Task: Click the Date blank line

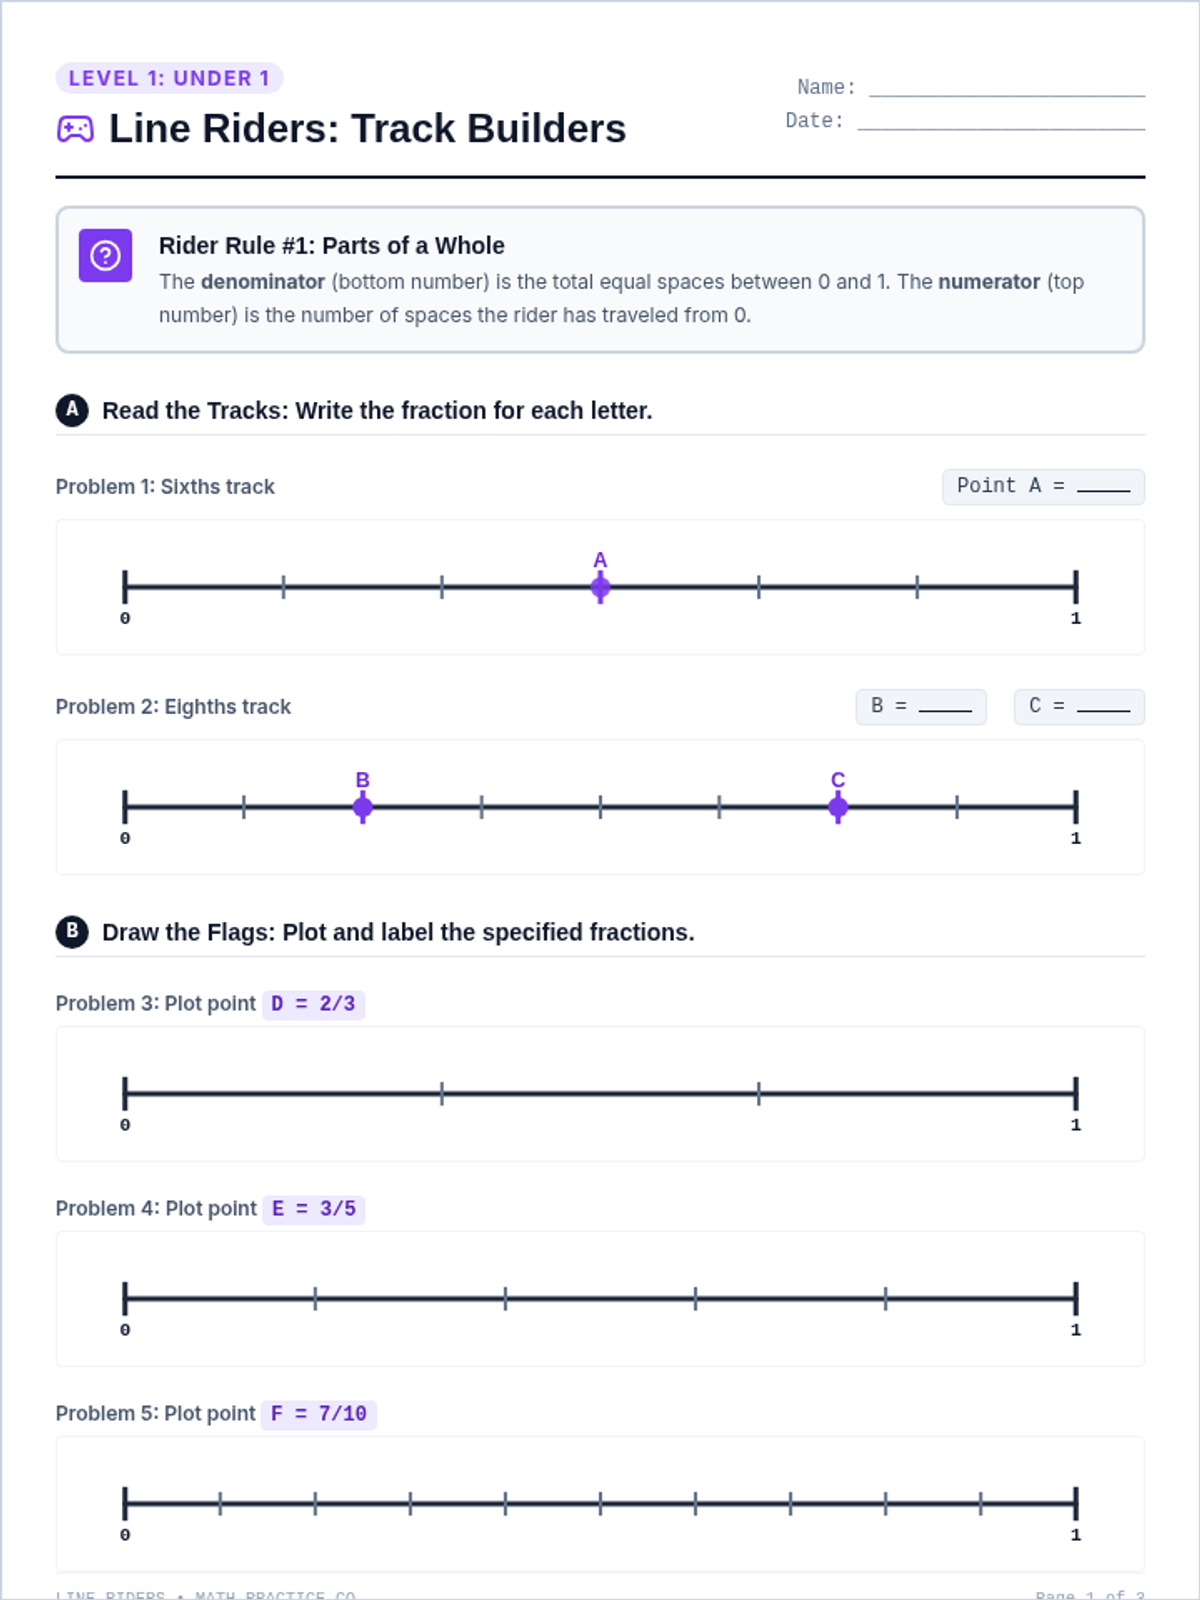Action: [x=1001, y=121]
